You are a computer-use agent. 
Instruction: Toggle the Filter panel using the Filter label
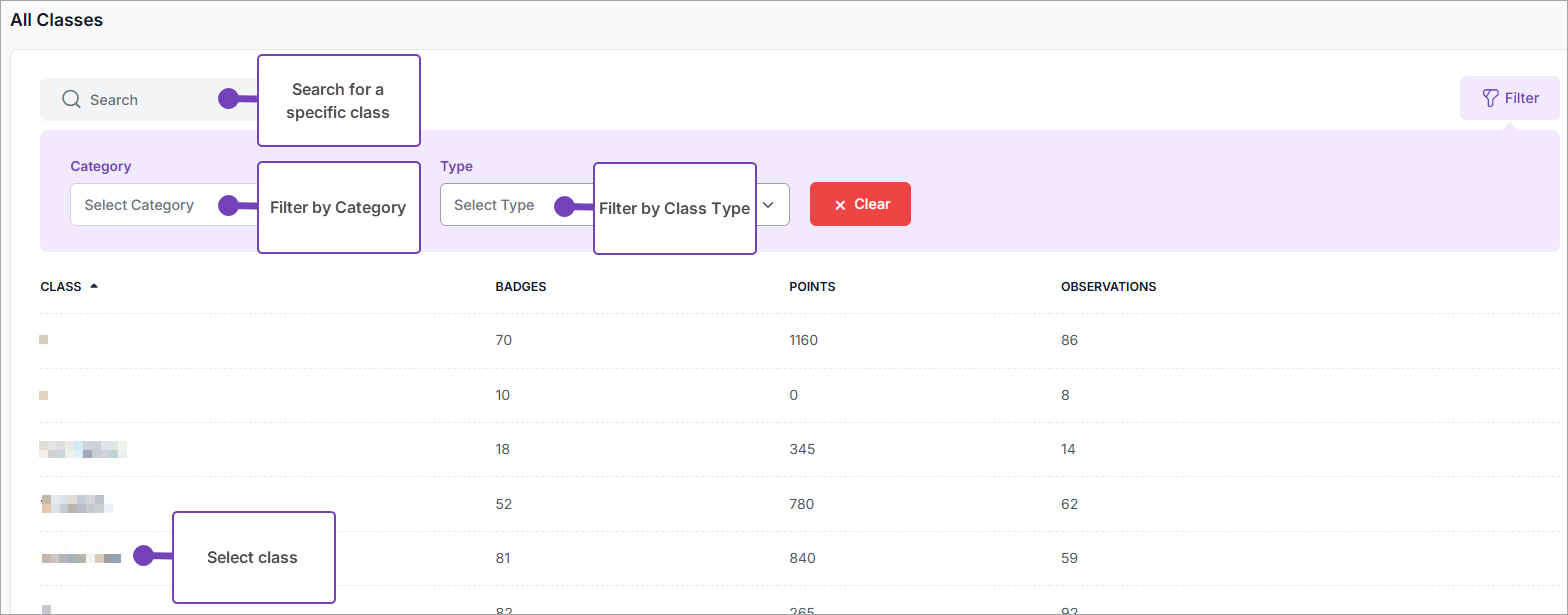(1522, 98)
